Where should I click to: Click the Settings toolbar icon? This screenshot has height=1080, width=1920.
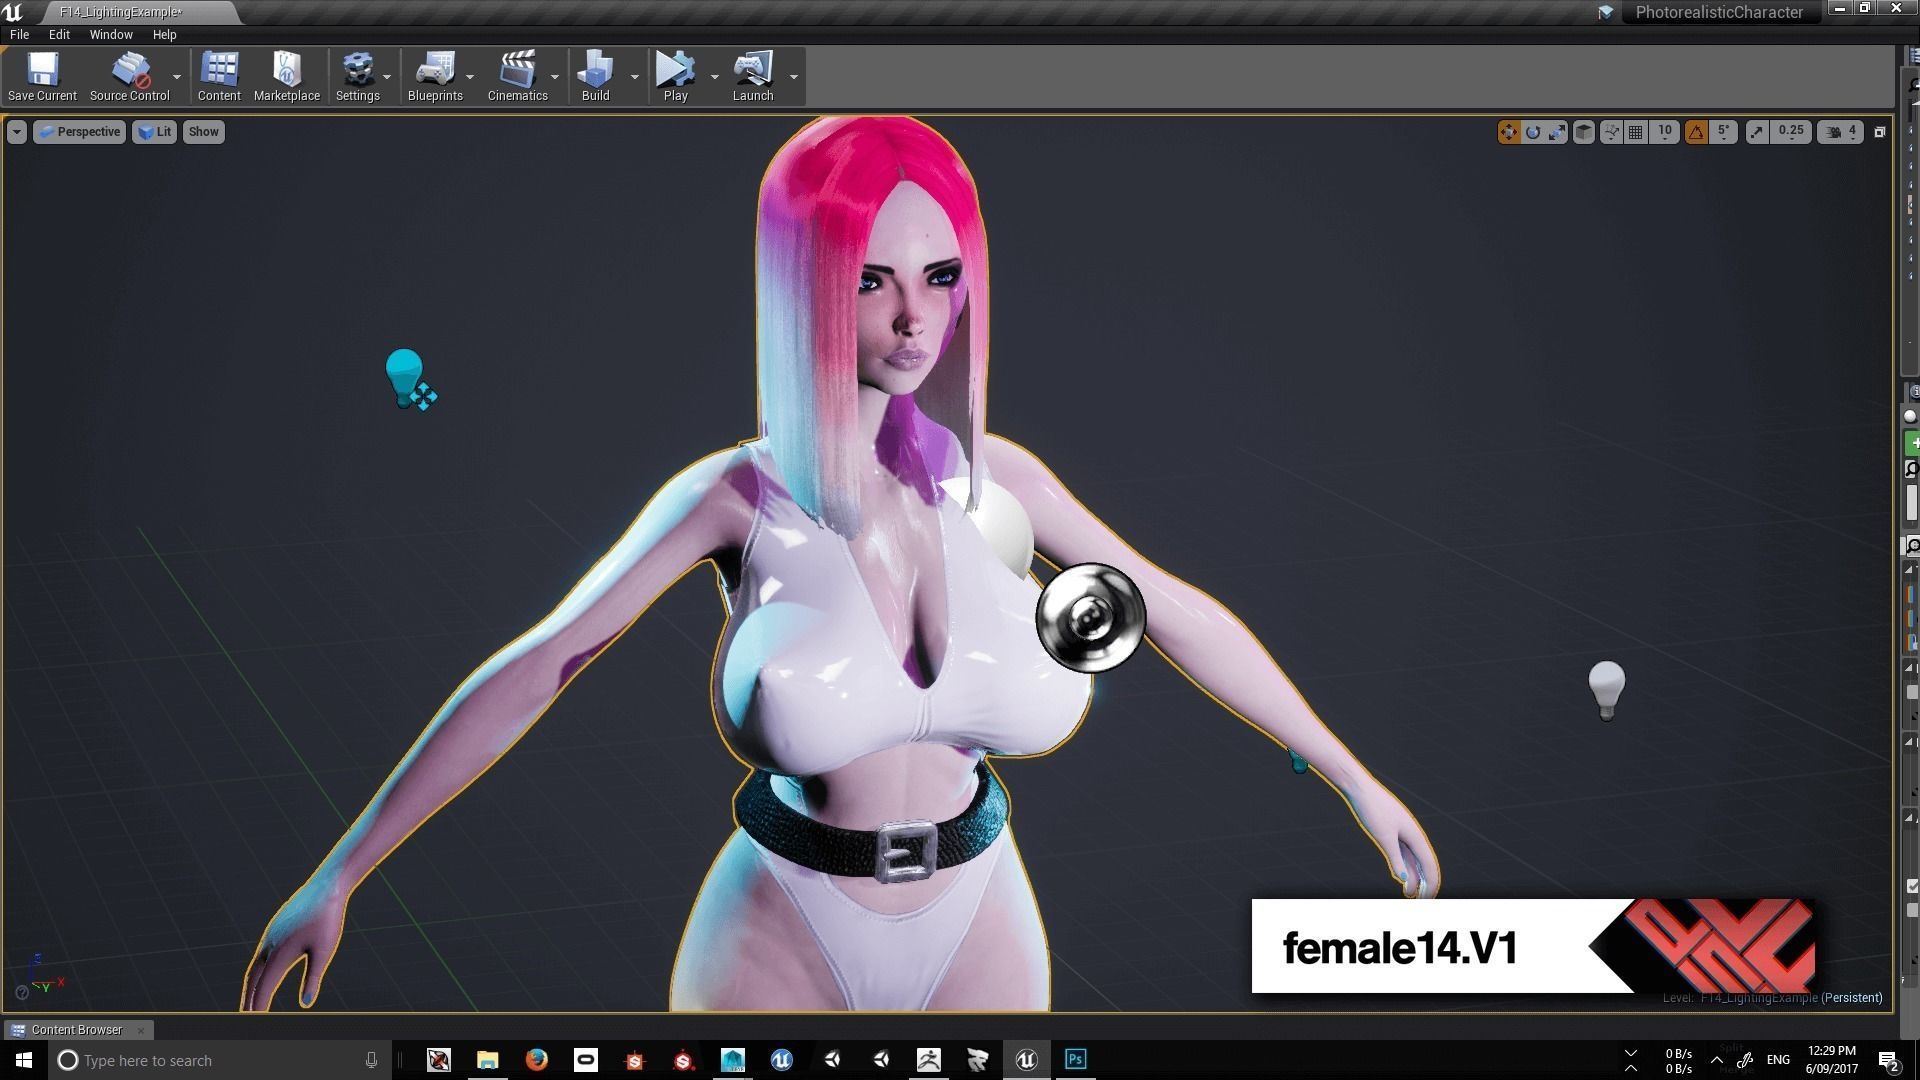(357, 76)
